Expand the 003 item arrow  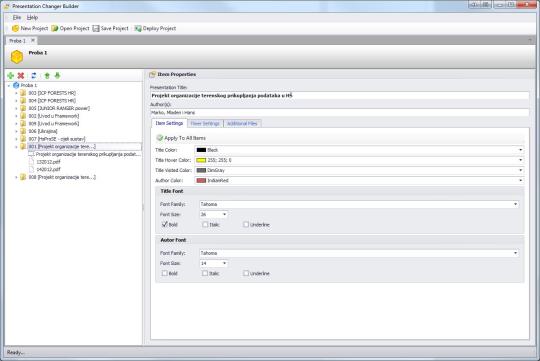pyautogui.click(x=16, y=93)
